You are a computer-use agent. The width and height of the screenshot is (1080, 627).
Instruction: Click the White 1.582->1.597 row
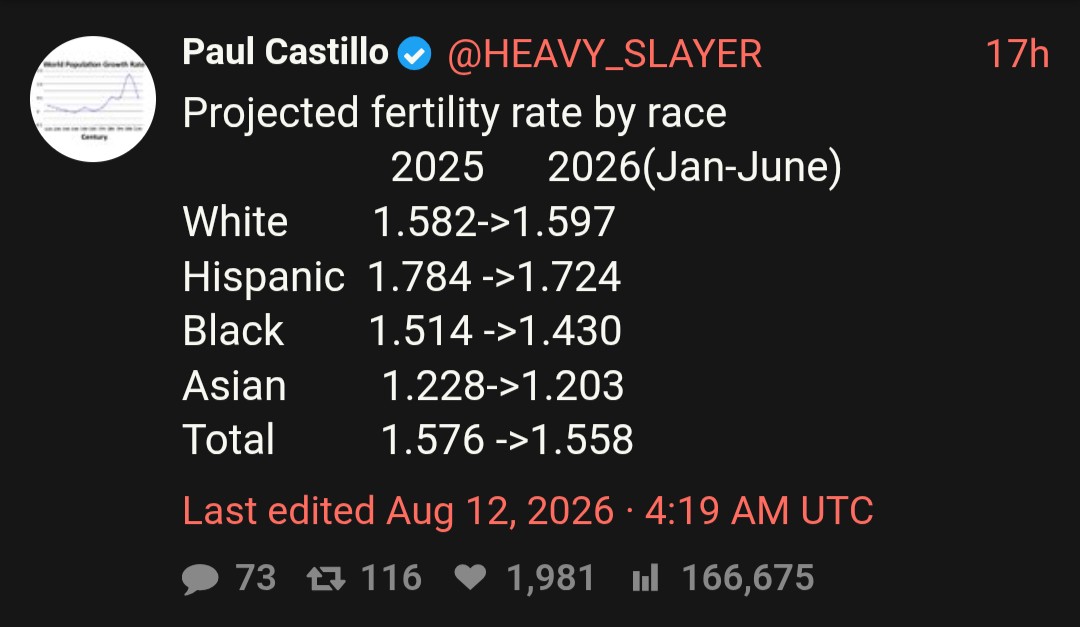(399, 222)
